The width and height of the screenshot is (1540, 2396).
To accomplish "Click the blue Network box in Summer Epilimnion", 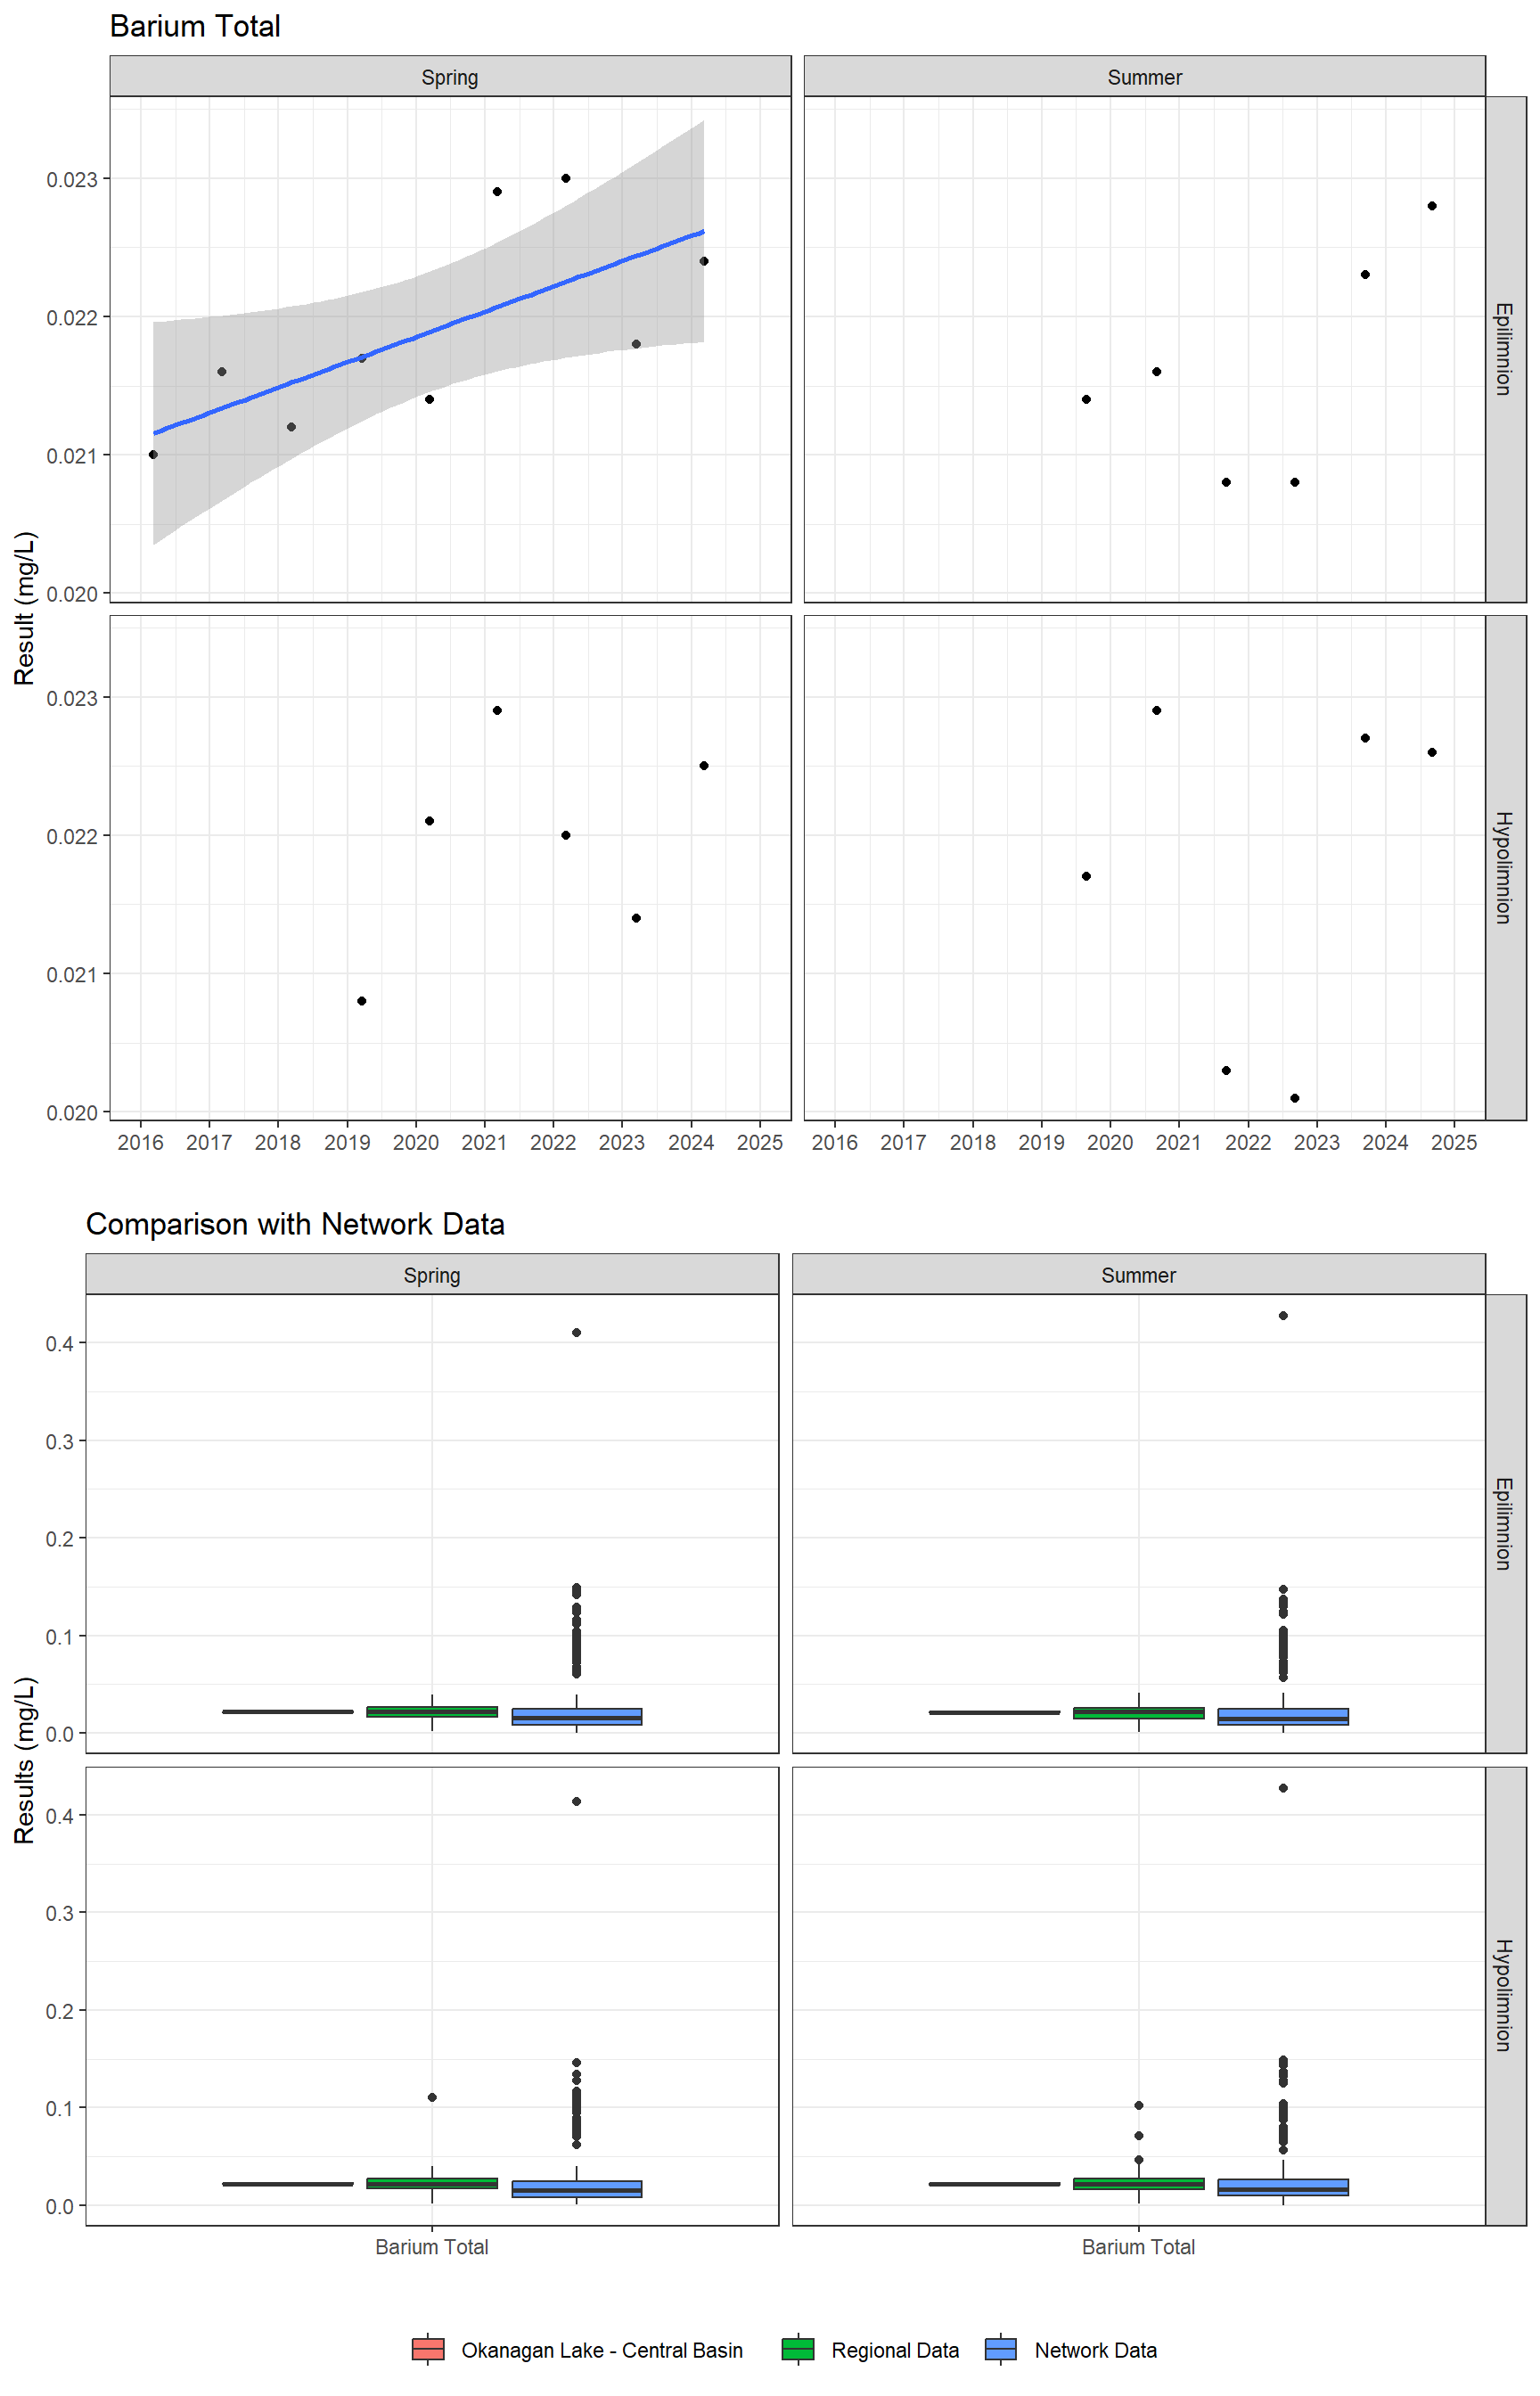I will tap(1283, 1716).
